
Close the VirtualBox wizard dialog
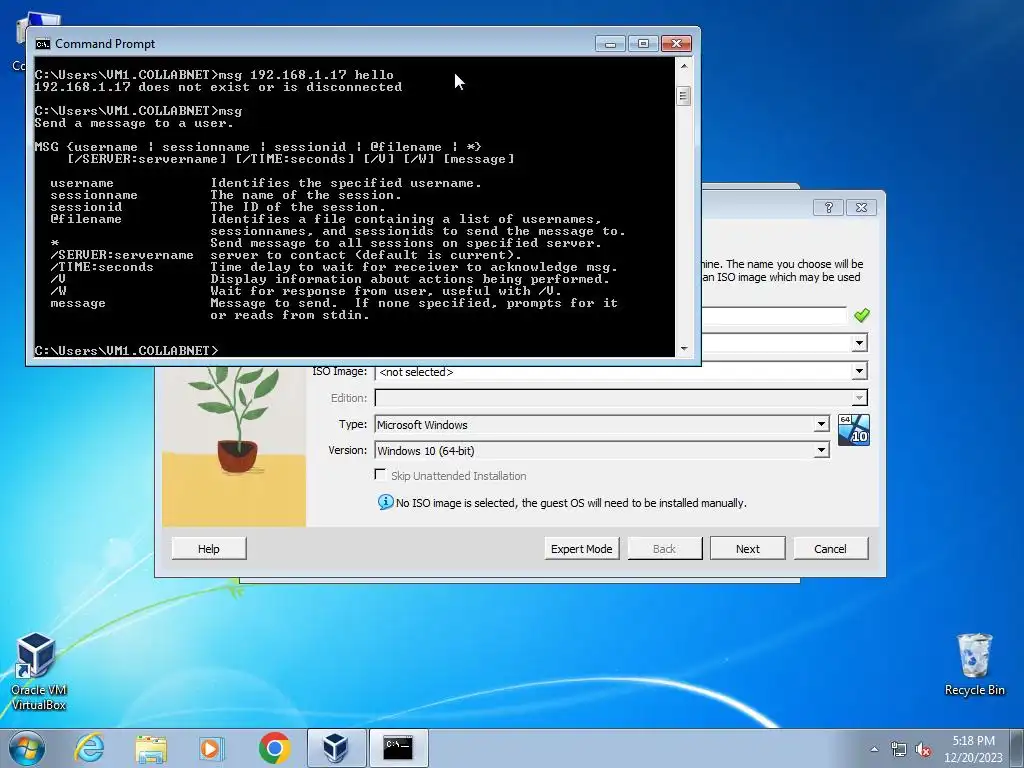(x=861, y=208)
